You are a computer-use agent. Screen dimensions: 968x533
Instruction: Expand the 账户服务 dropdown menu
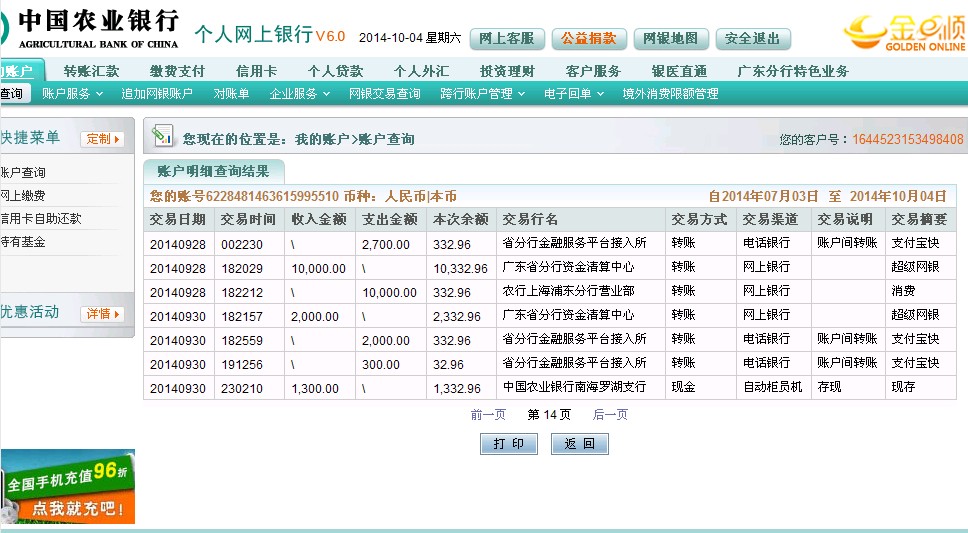point(72,94)
